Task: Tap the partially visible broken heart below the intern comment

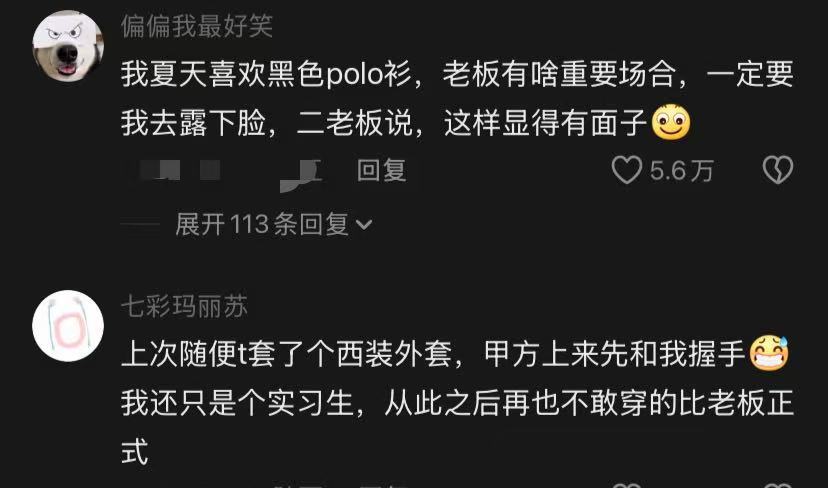Action: [778, 485]
